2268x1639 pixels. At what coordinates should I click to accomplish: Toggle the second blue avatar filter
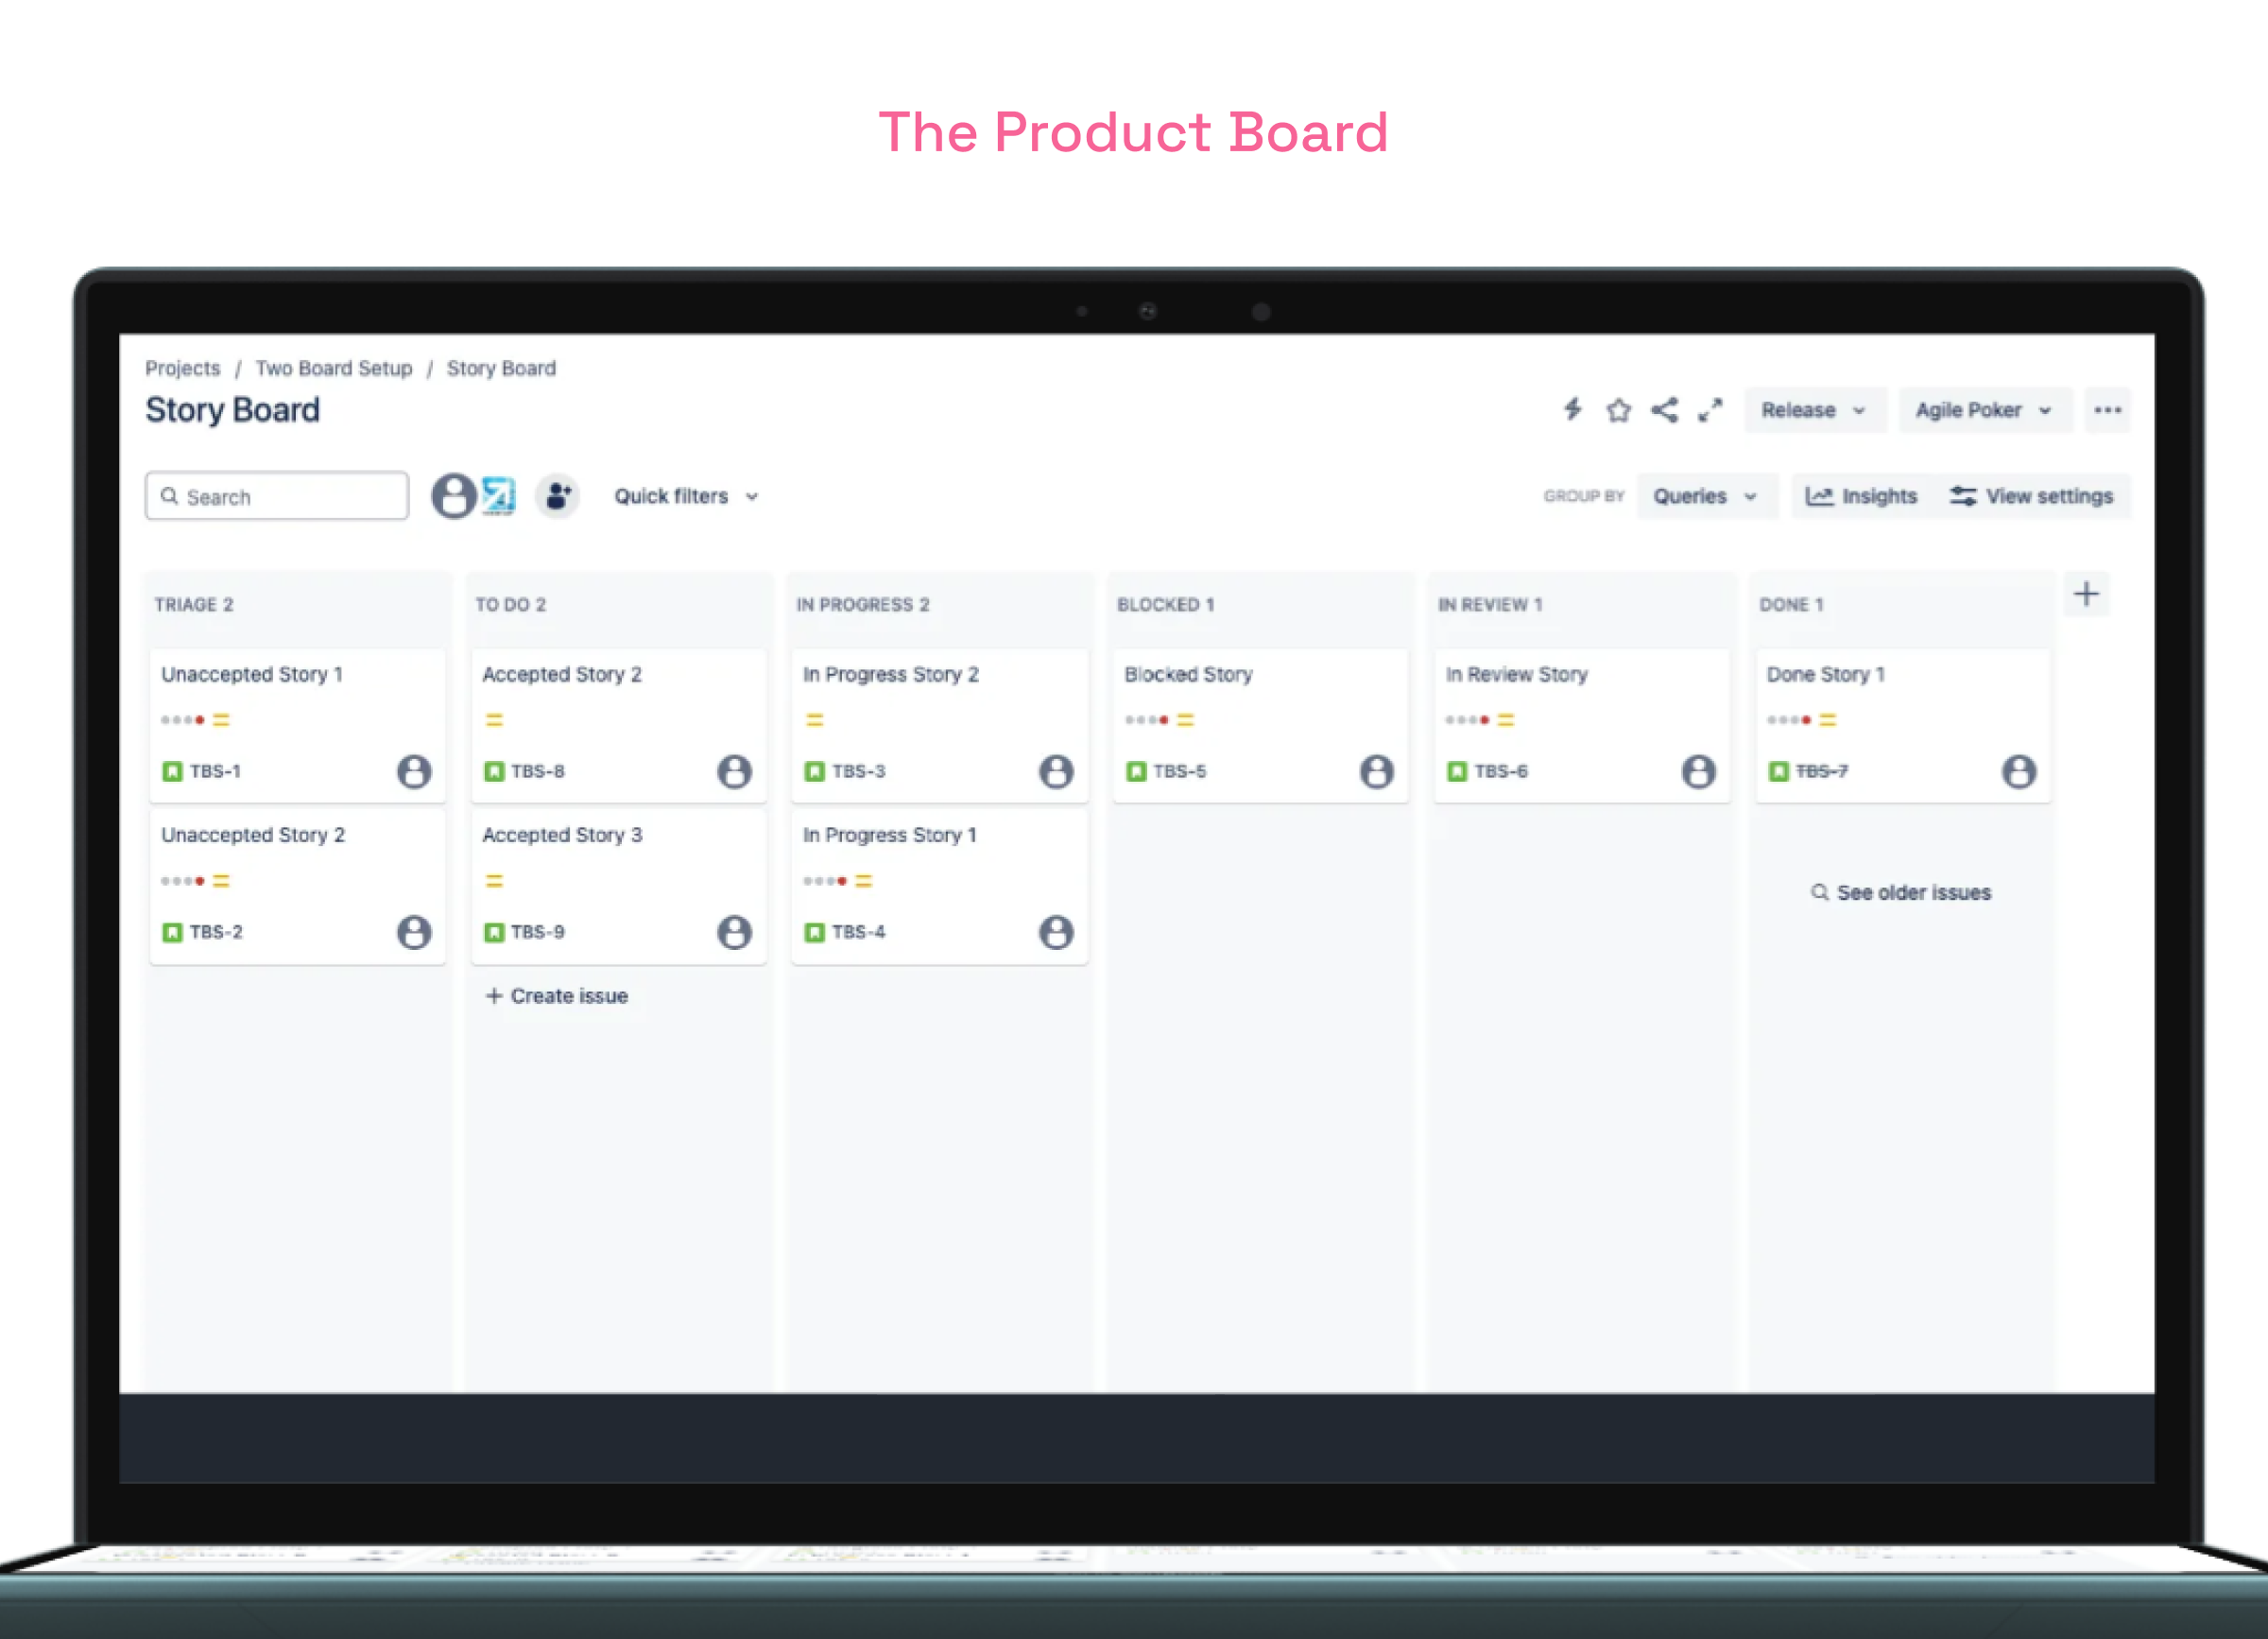pyautogui.click(x=499, y=496)
